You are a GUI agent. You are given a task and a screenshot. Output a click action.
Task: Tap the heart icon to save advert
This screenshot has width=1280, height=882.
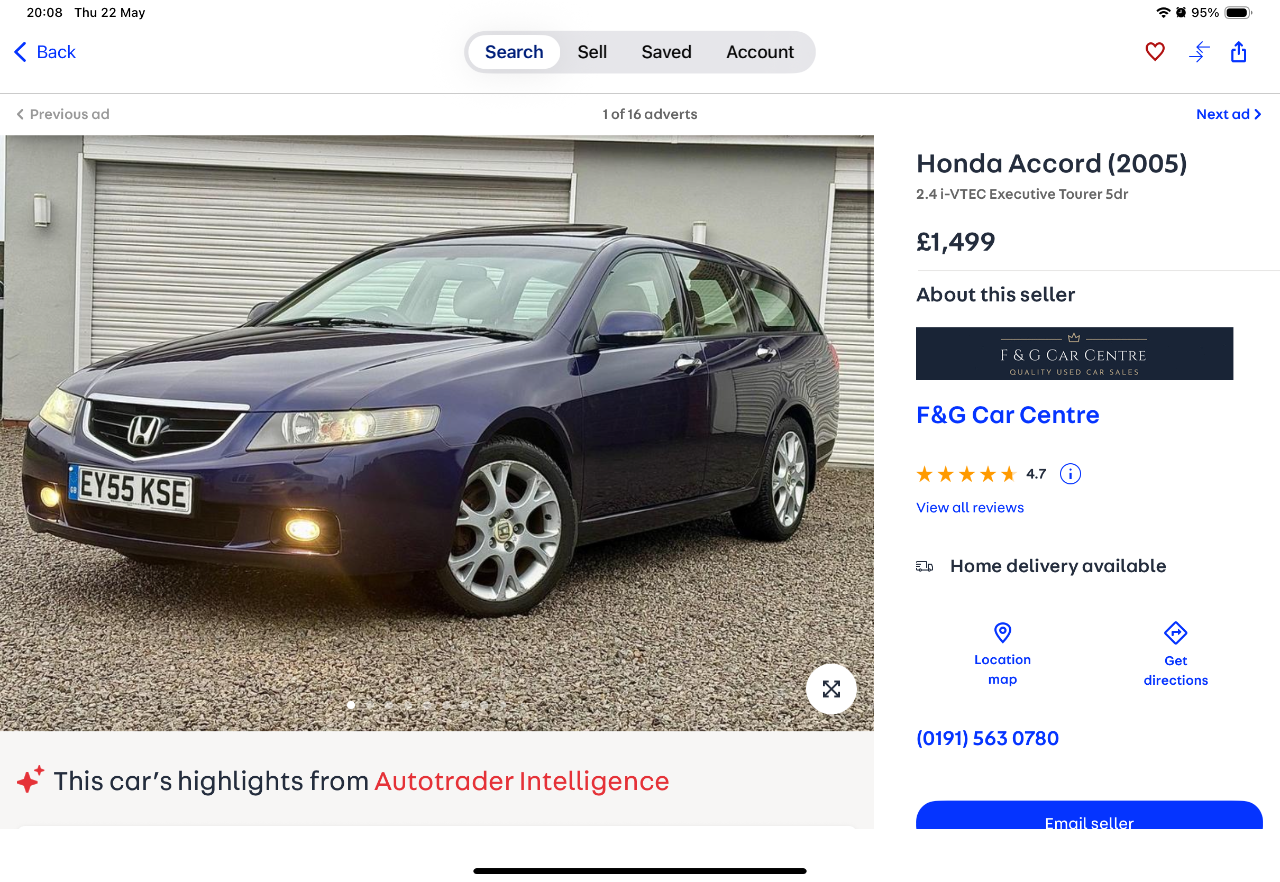[x=1155, y=52]
